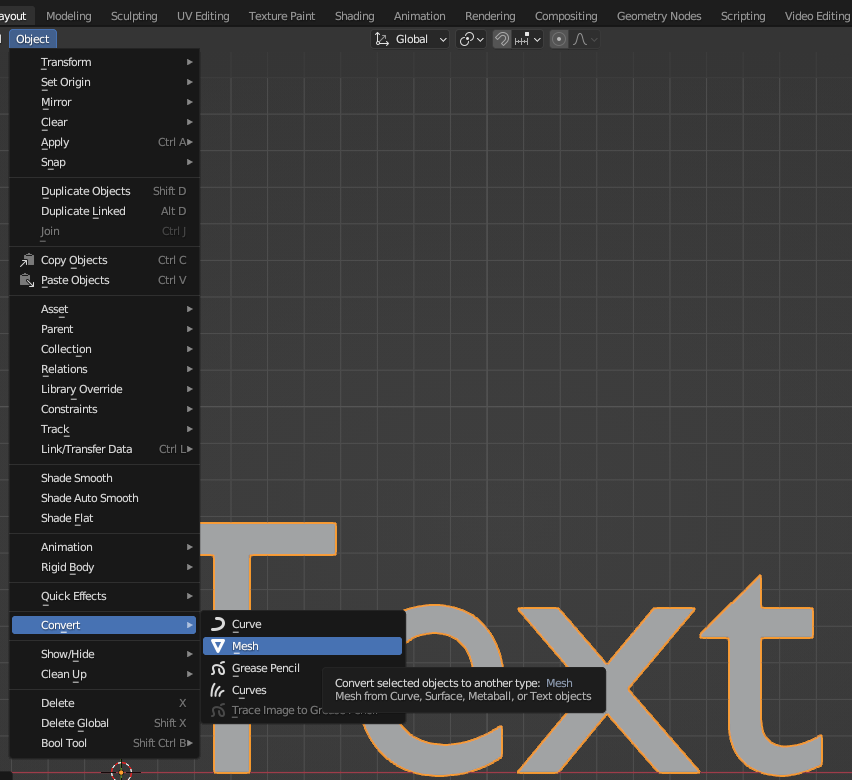This screenshot has width=852, height=780.
Task: Toggle proportional editing
Action: pyautogui.click(x=559, y=39)
